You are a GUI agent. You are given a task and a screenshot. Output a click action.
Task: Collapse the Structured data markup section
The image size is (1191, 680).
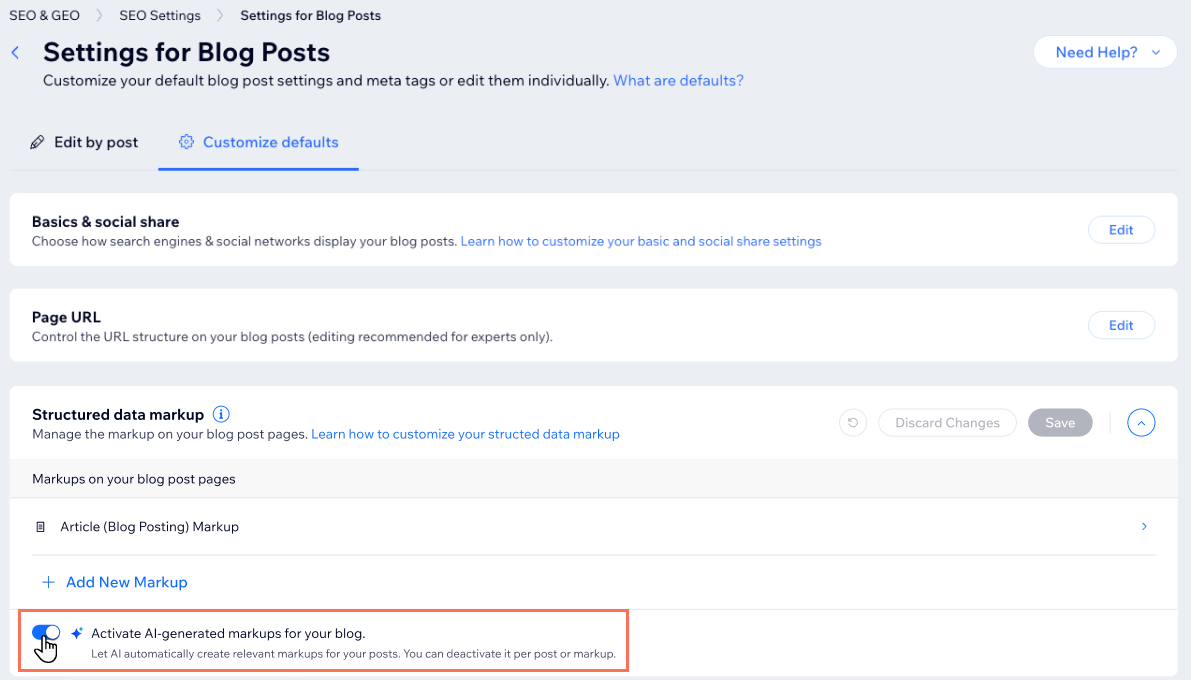[1141, 422]
